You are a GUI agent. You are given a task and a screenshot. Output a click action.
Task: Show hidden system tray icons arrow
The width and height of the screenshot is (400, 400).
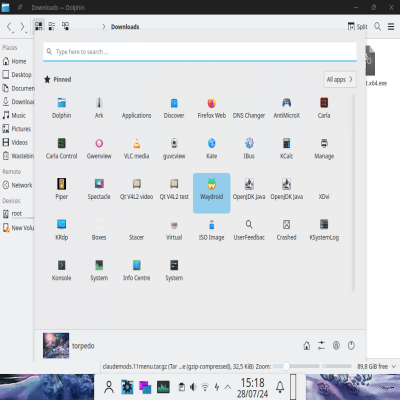228,387
